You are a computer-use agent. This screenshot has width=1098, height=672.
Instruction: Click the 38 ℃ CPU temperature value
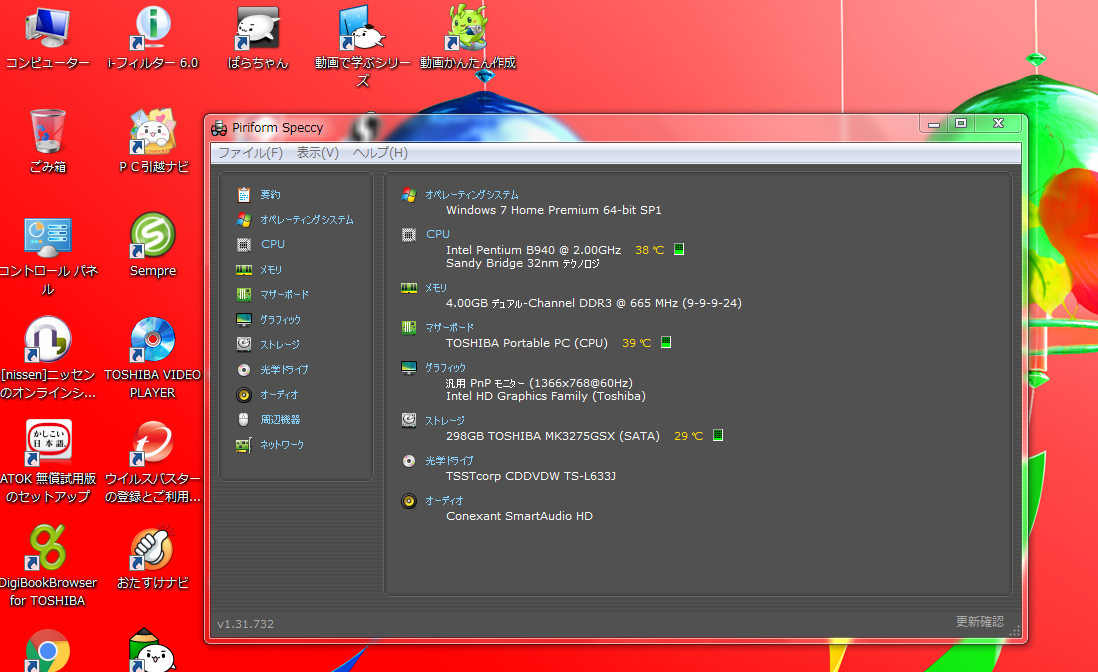click(x=650, y=250)
